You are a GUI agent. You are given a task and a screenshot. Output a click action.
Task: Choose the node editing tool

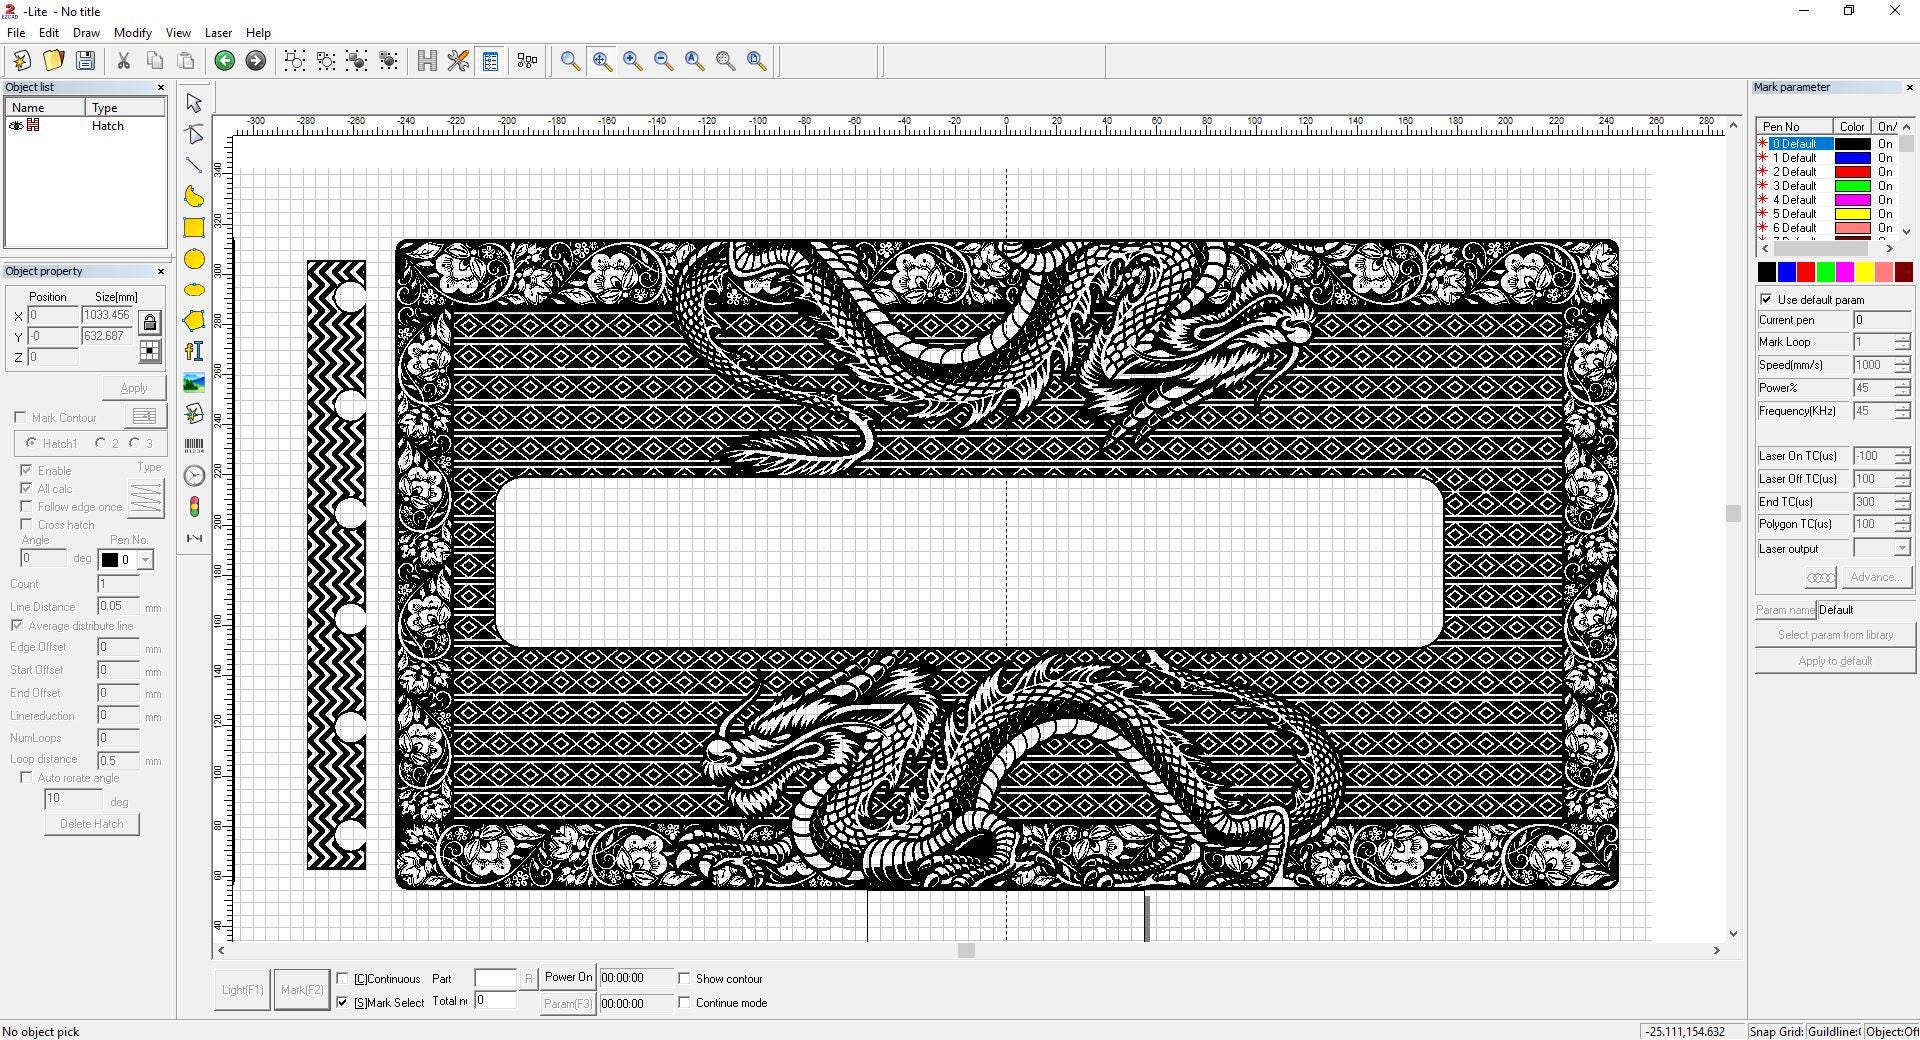[x=194, y=134]
